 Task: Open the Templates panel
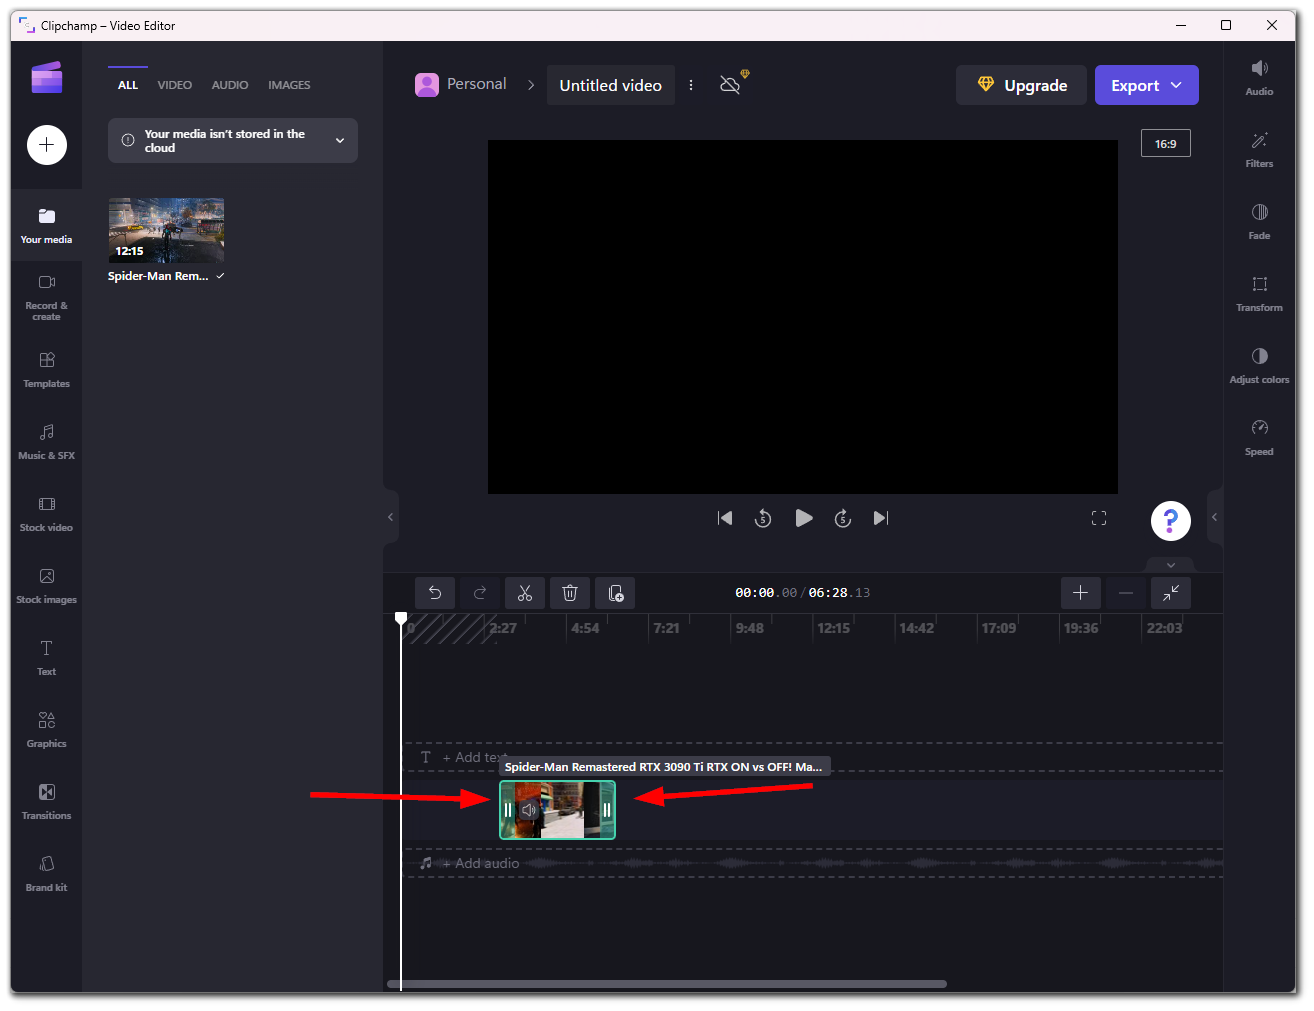coord(46,369)
